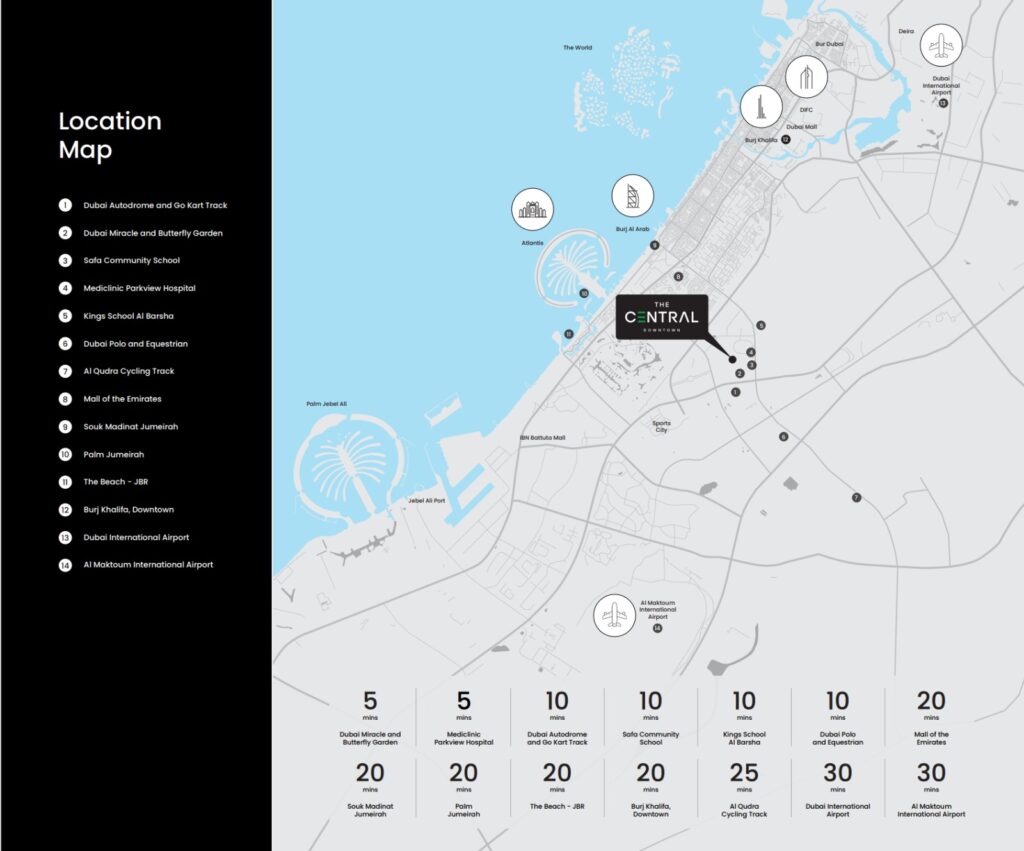The image size is (1024, 851).
Task: Click 'The World' map label
Action: point(577,48)
